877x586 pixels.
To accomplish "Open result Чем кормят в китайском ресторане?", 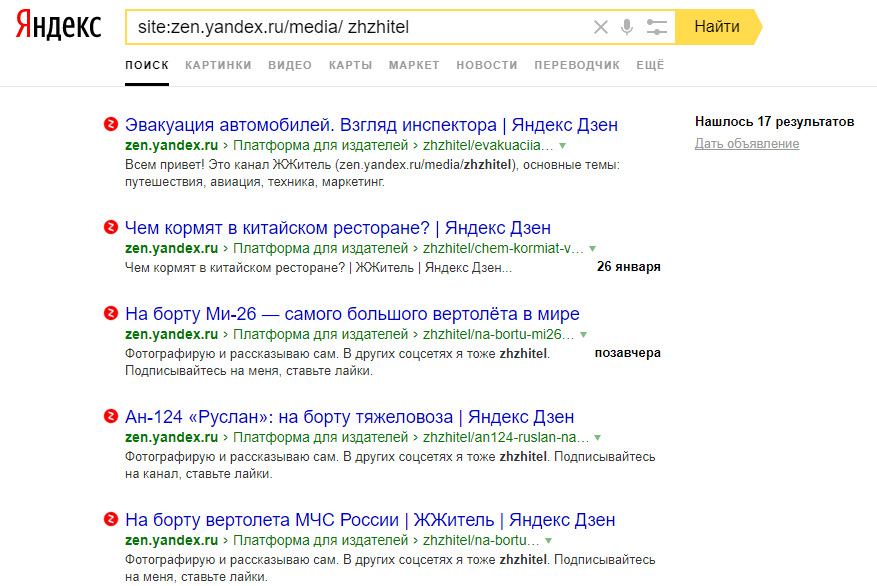I will (x=338, y=228).
